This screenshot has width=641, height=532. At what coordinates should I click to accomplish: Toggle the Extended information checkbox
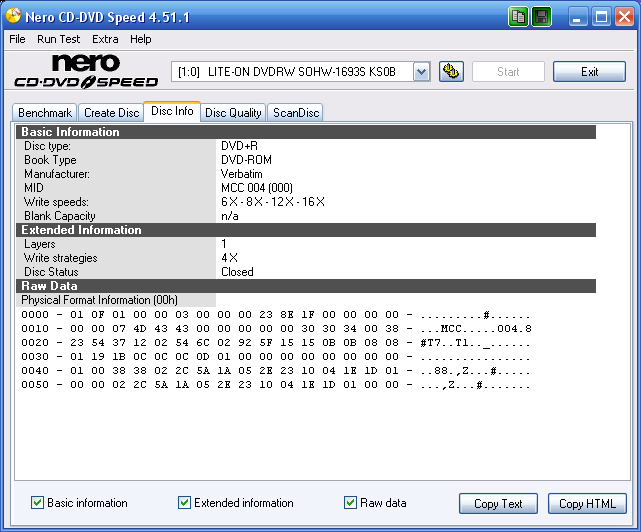point(184,503)
